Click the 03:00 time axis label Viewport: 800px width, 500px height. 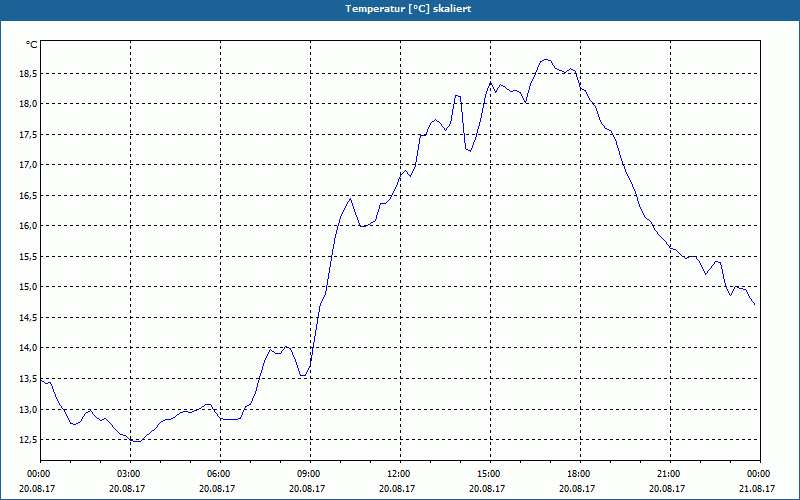[131, 474]
